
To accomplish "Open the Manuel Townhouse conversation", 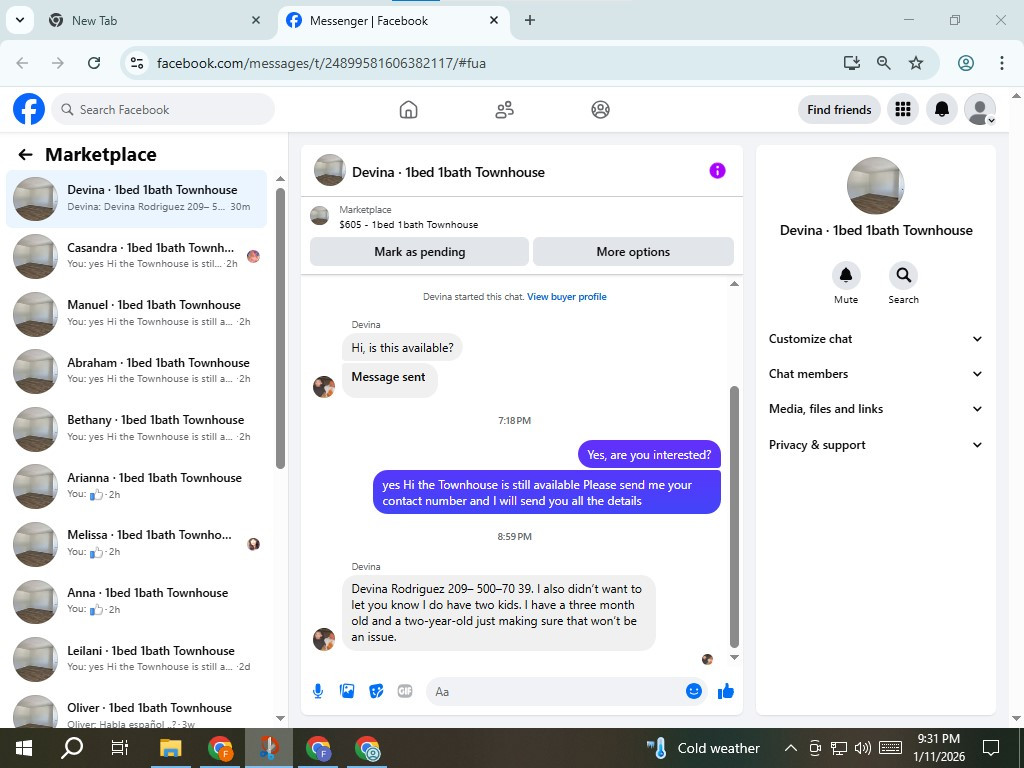I will (136, 313).
